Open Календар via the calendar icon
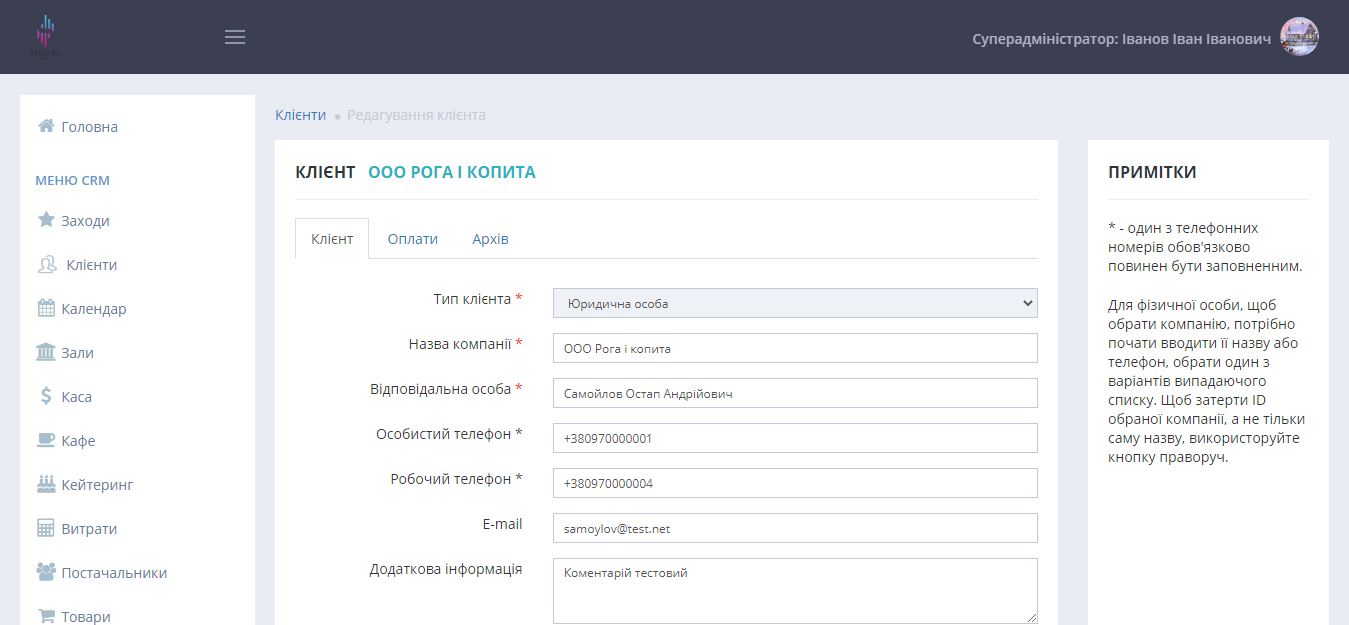This screenshot has height=625, width=1349. pos(46,308)
